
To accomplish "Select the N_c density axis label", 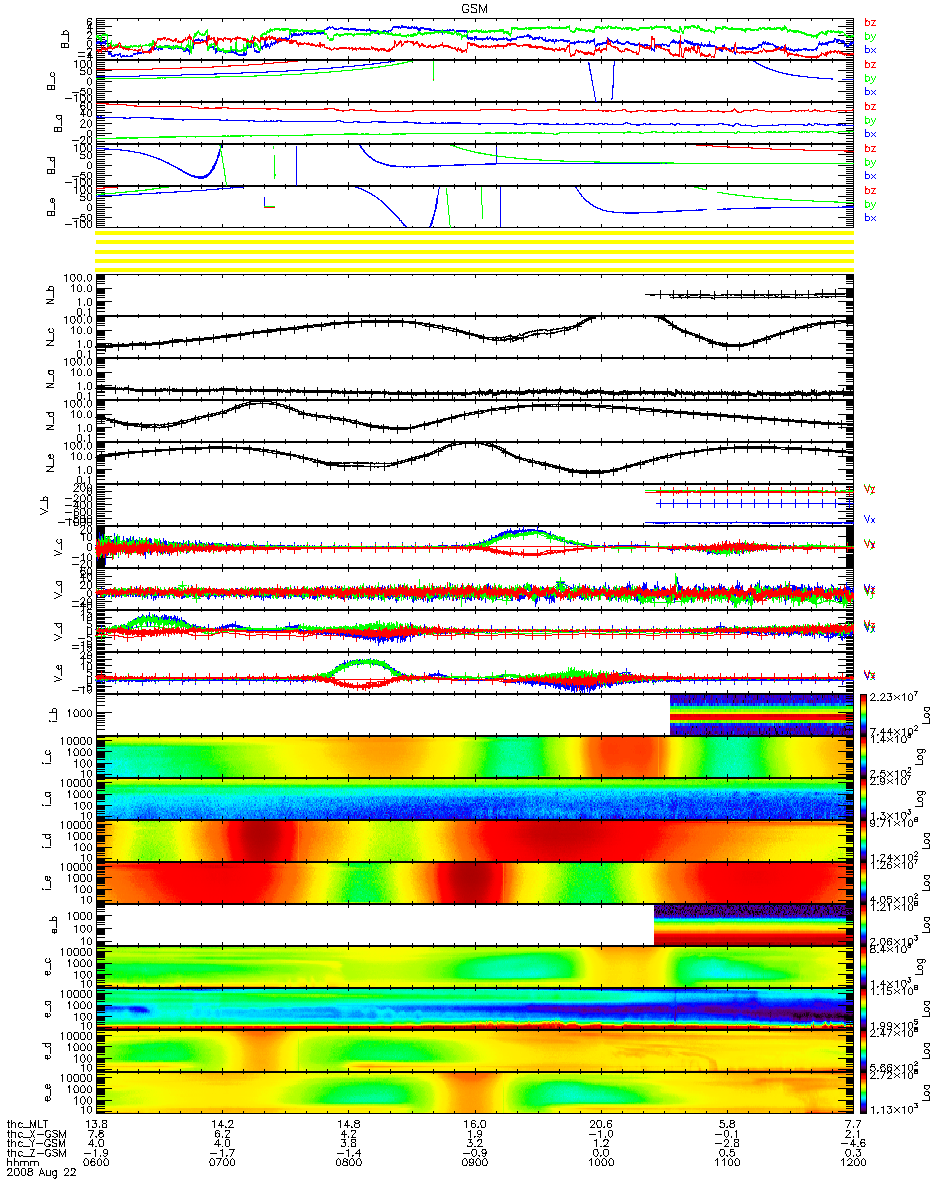I will coord(50,337).
